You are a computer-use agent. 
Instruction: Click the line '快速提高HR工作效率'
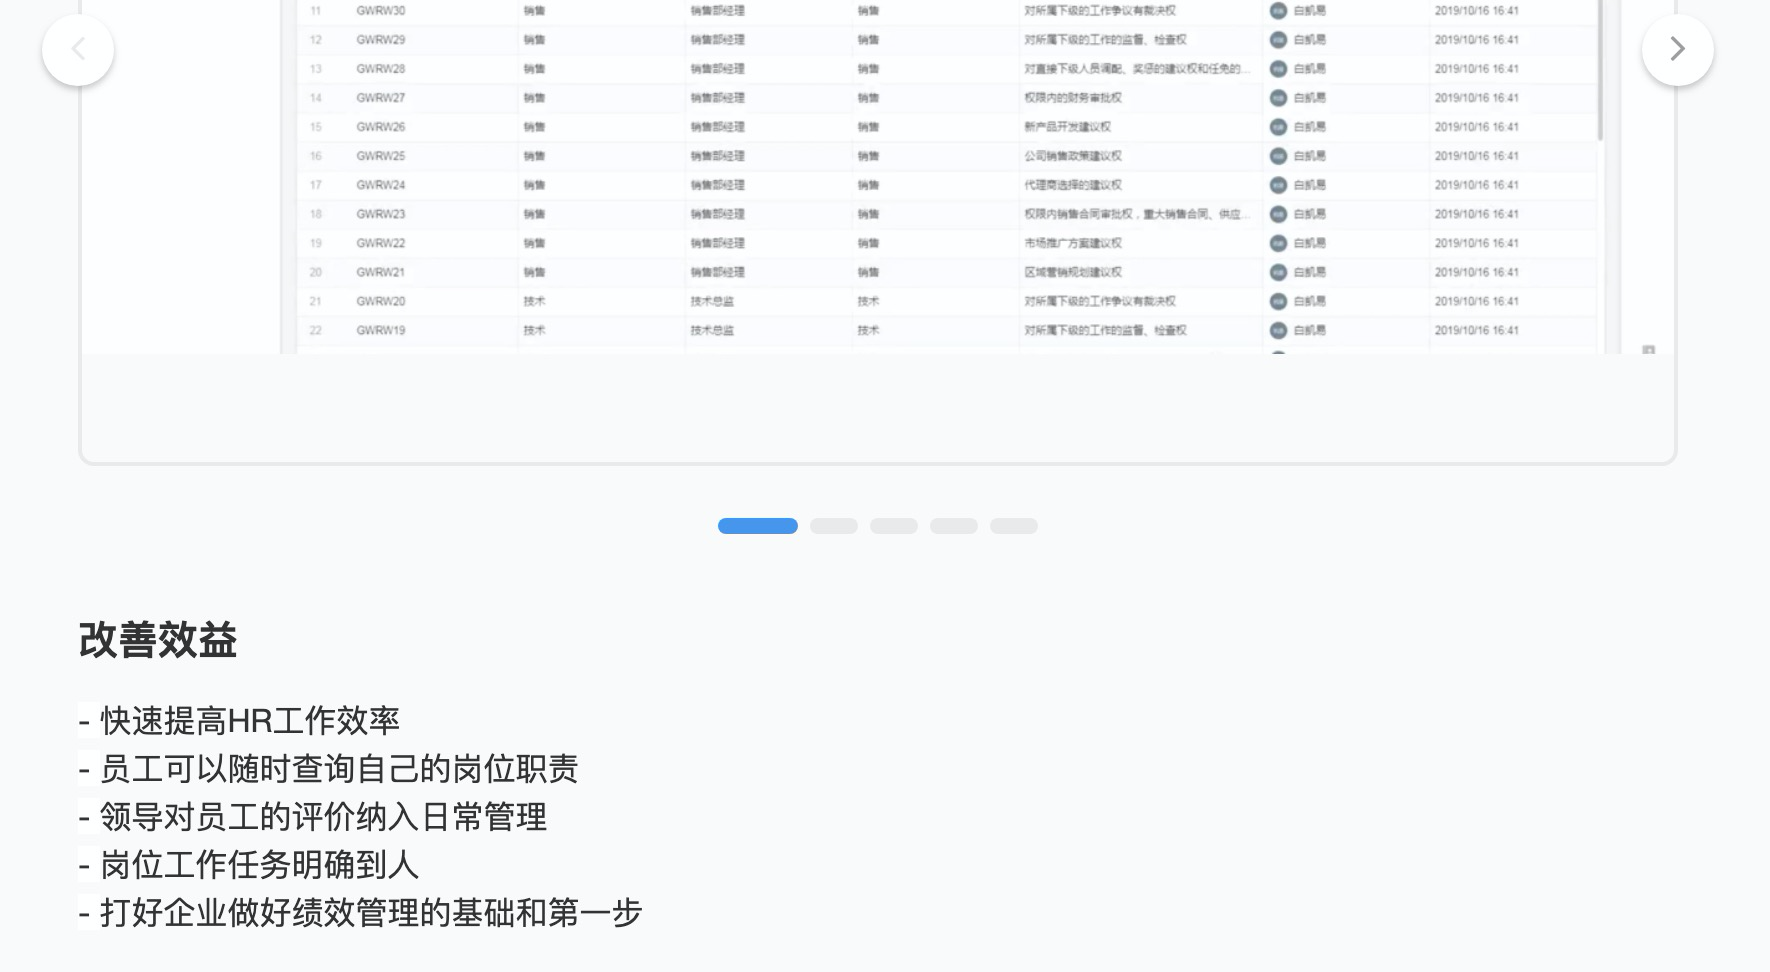(x=250, y=720)
